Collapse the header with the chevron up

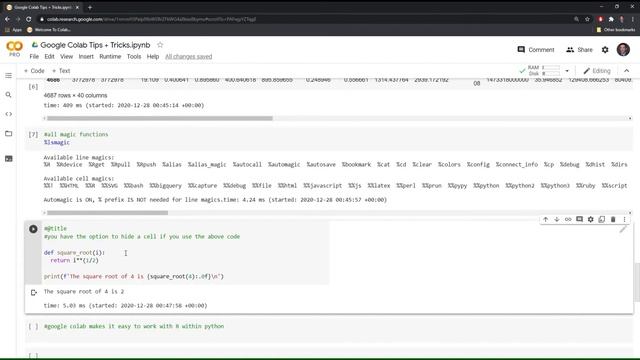point(627,71)
